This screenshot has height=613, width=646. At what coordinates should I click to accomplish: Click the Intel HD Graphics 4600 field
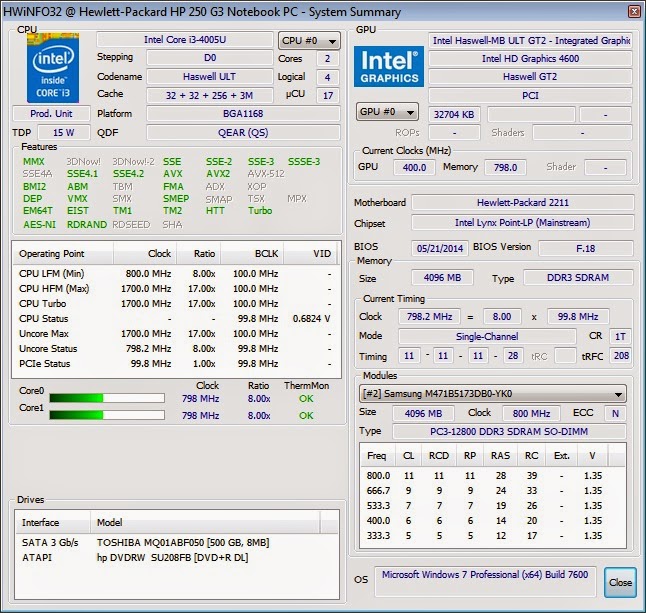pos(530,58)
